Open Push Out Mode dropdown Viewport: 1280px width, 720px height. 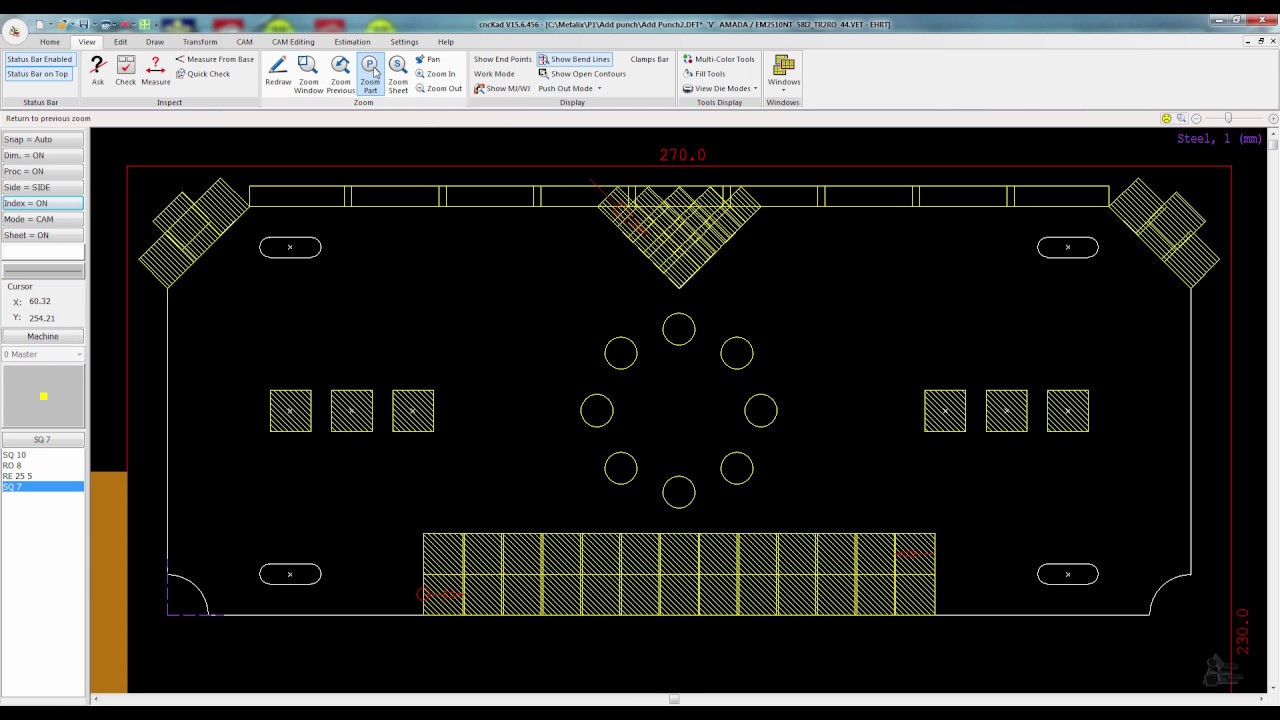pos(570,88)
